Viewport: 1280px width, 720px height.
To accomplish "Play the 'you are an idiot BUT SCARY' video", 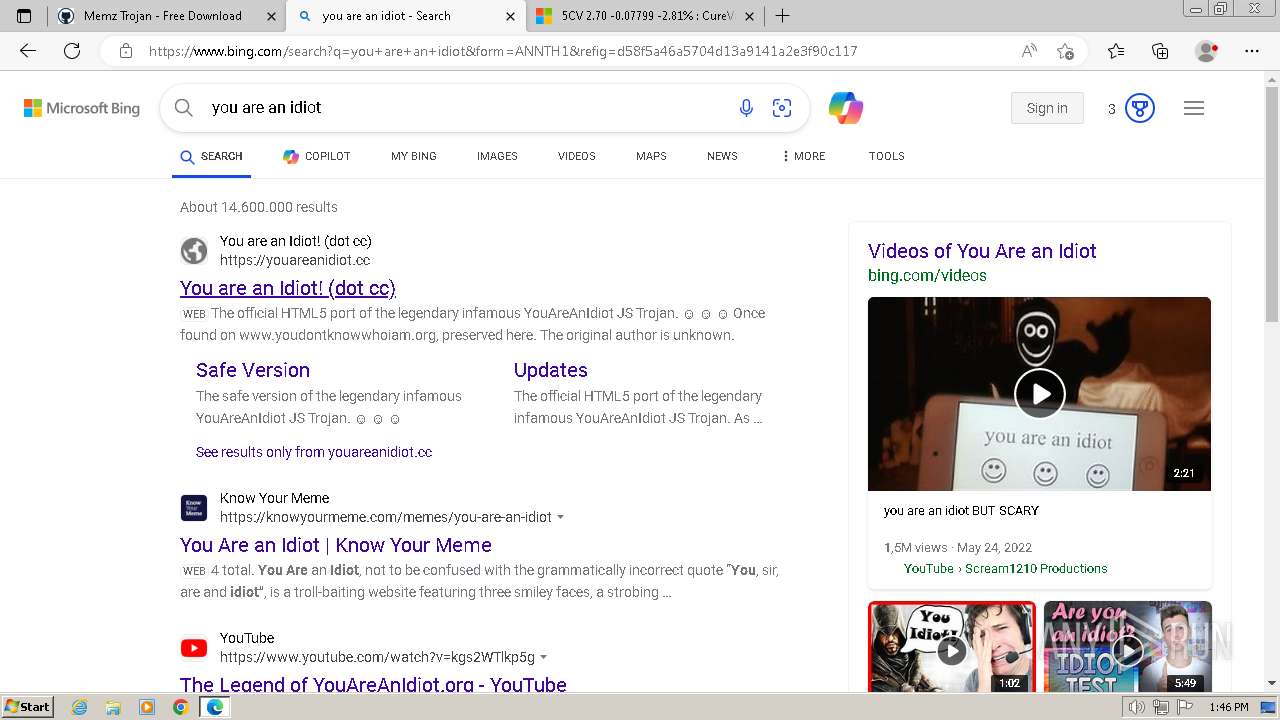I will click(x=1040, y=394).
